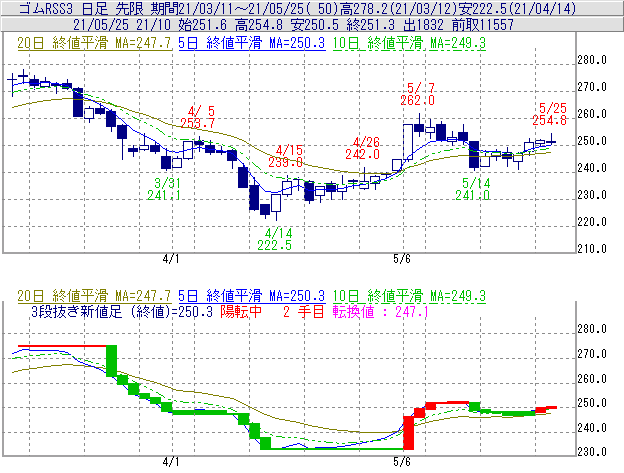Click the large white candlestick at 5/6
Screen dimensions: 624x473
point(408,142)
